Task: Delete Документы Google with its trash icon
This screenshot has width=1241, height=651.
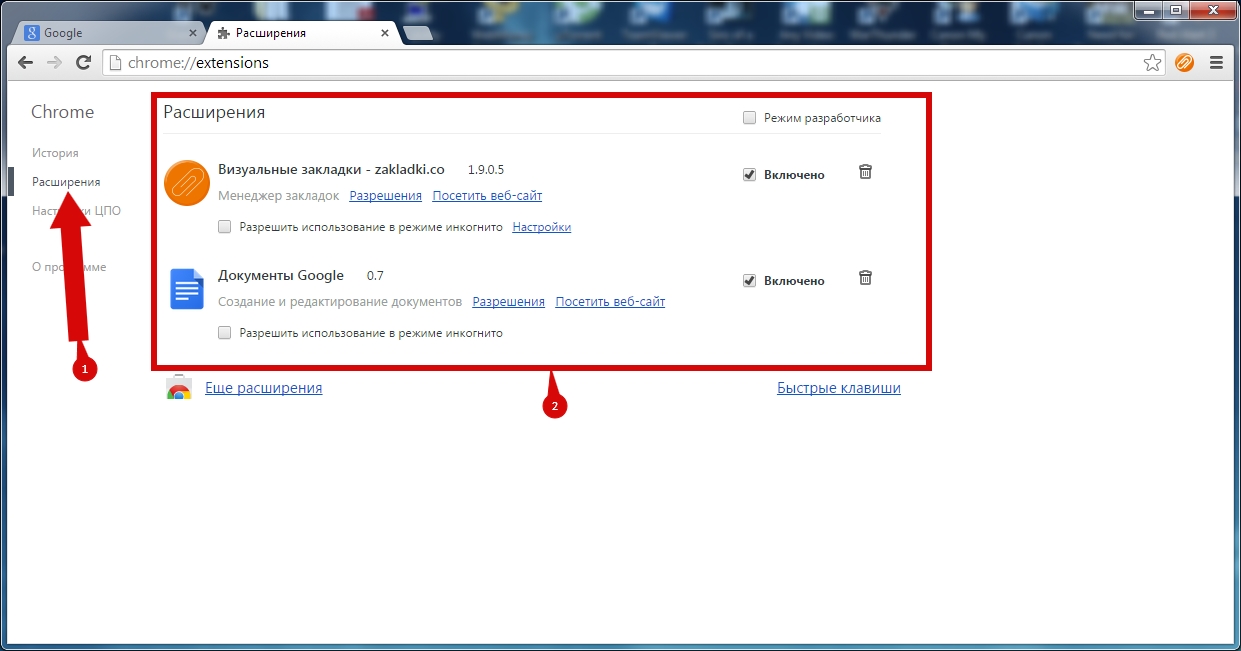Action: (x=866, y=278)
